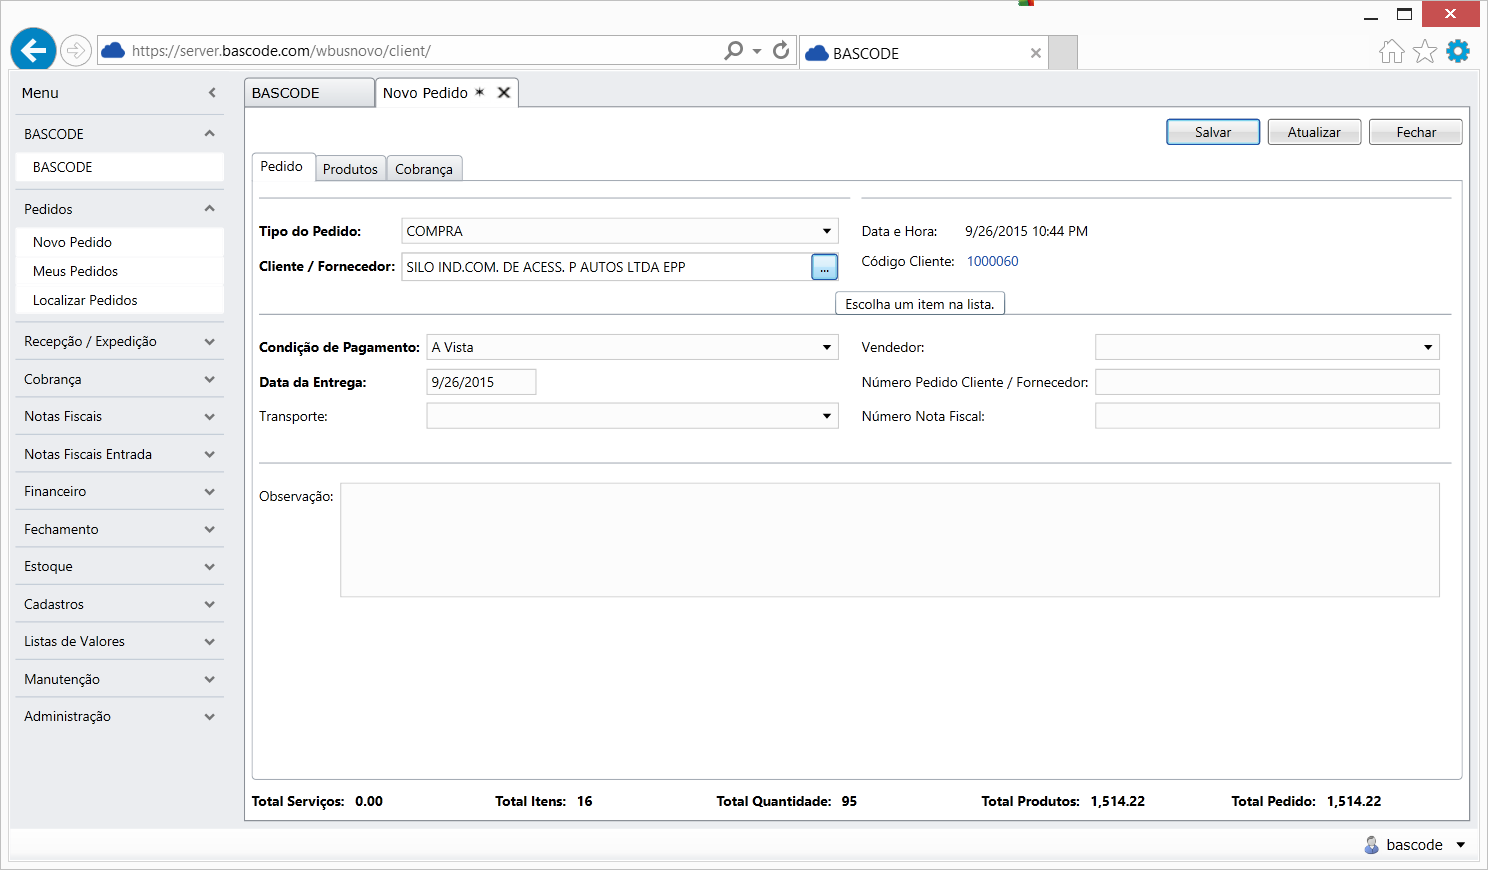Click the Atualizar button
The height and width of the screenshot is (870, 1488).
tap(1314, 132)
